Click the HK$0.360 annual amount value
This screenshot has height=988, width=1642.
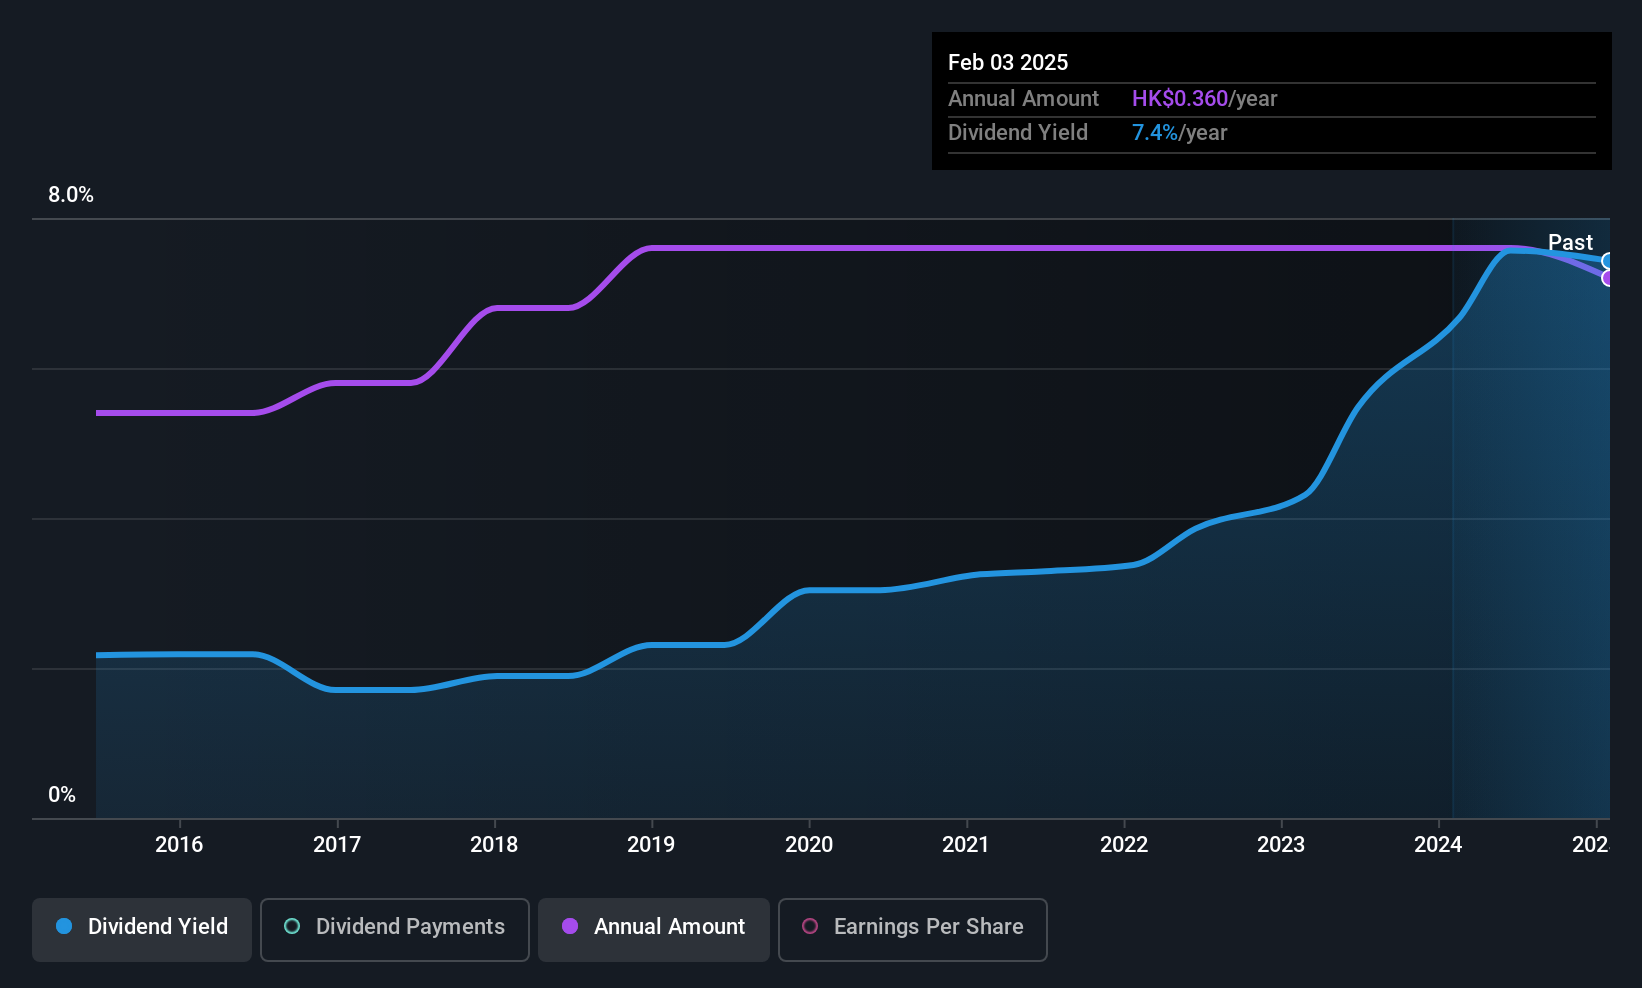click(x=1180, y=99)
